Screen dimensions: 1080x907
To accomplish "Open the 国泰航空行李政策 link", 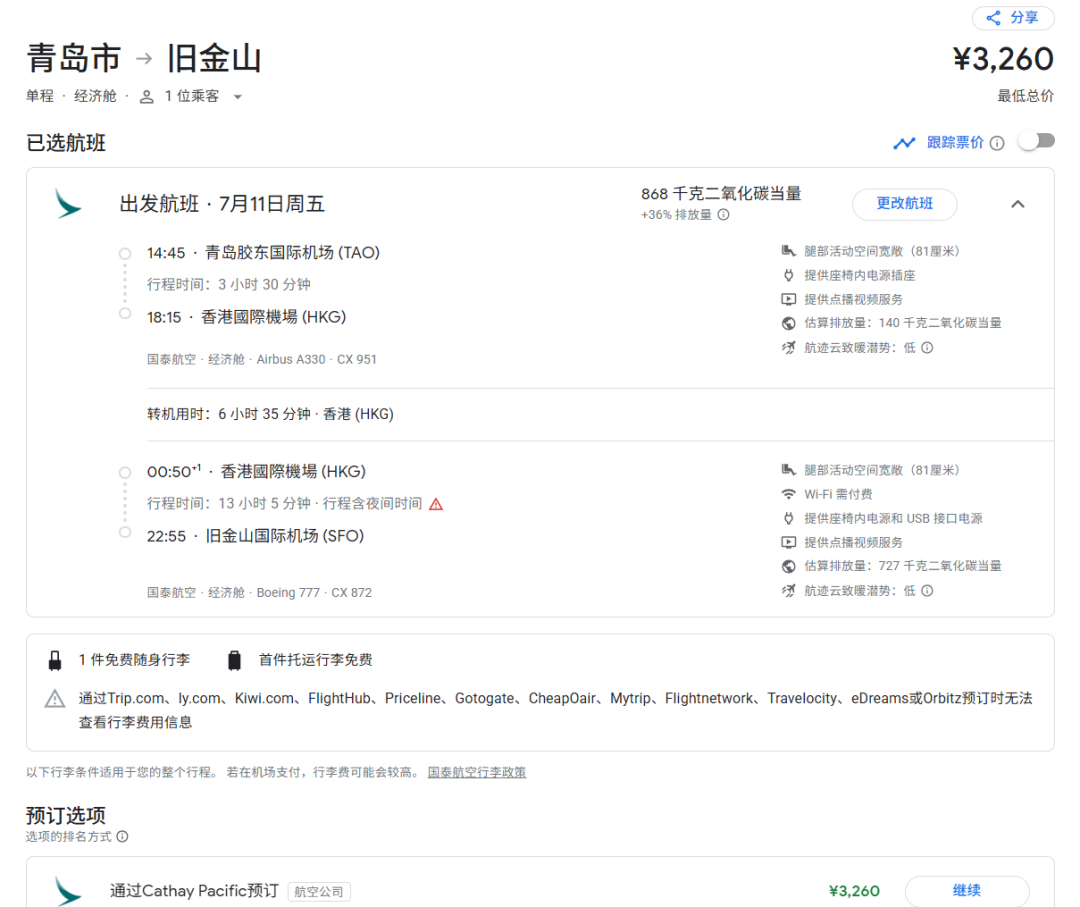I will (x=477, y=772).
